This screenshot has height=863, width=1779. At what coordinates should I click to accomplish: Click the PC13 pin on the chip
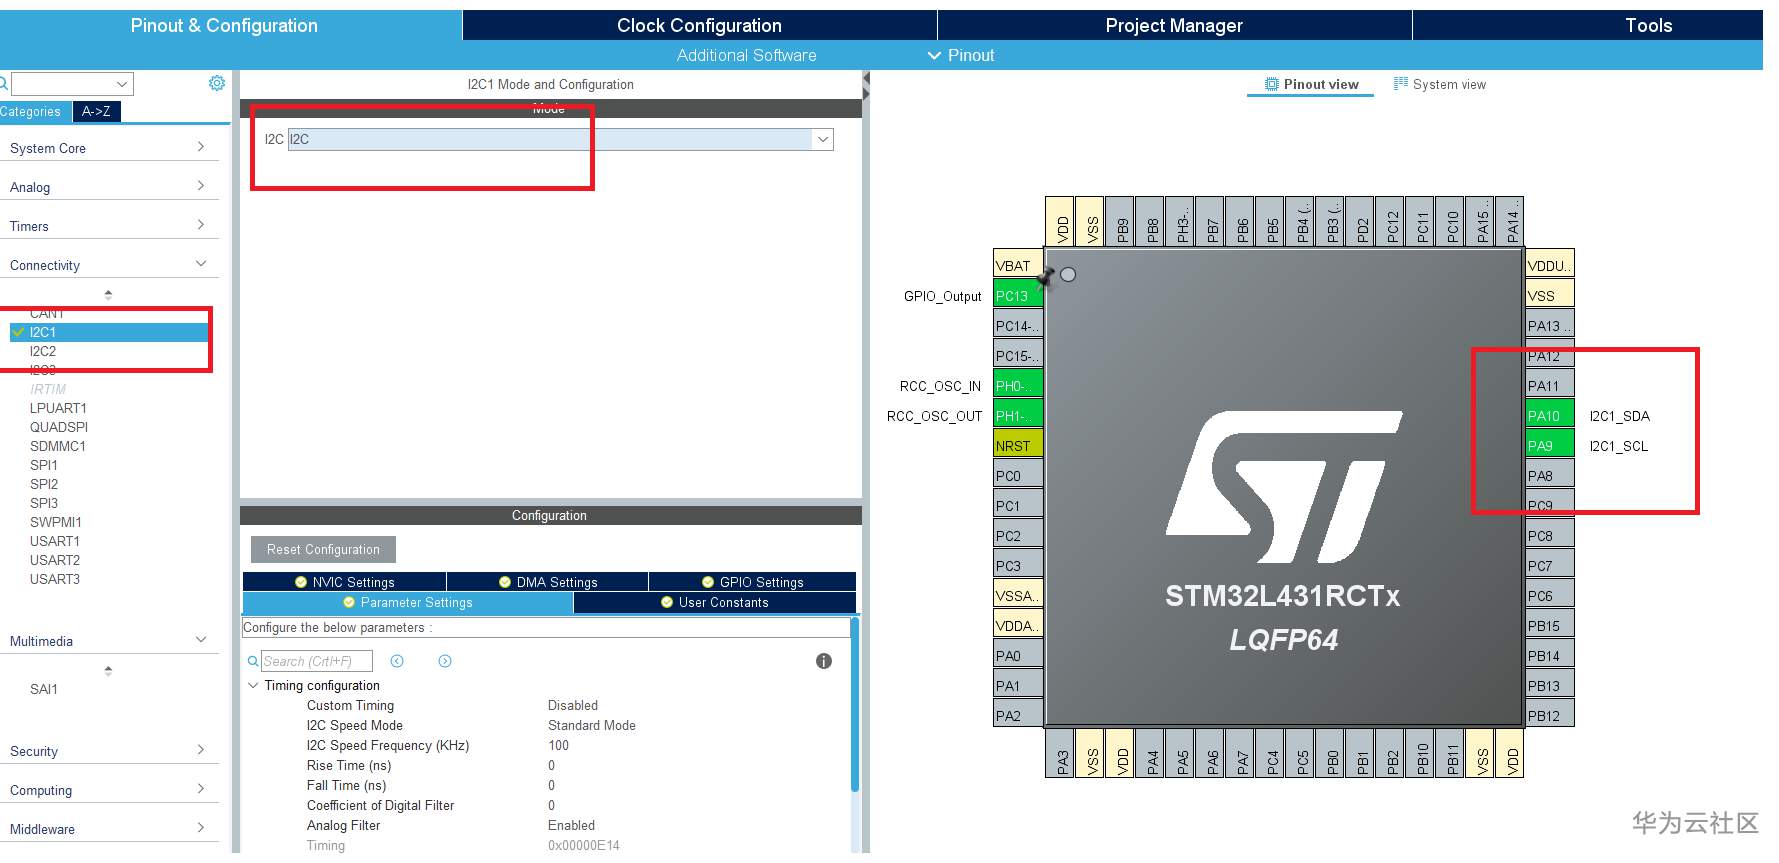(x=1018, y=296)
